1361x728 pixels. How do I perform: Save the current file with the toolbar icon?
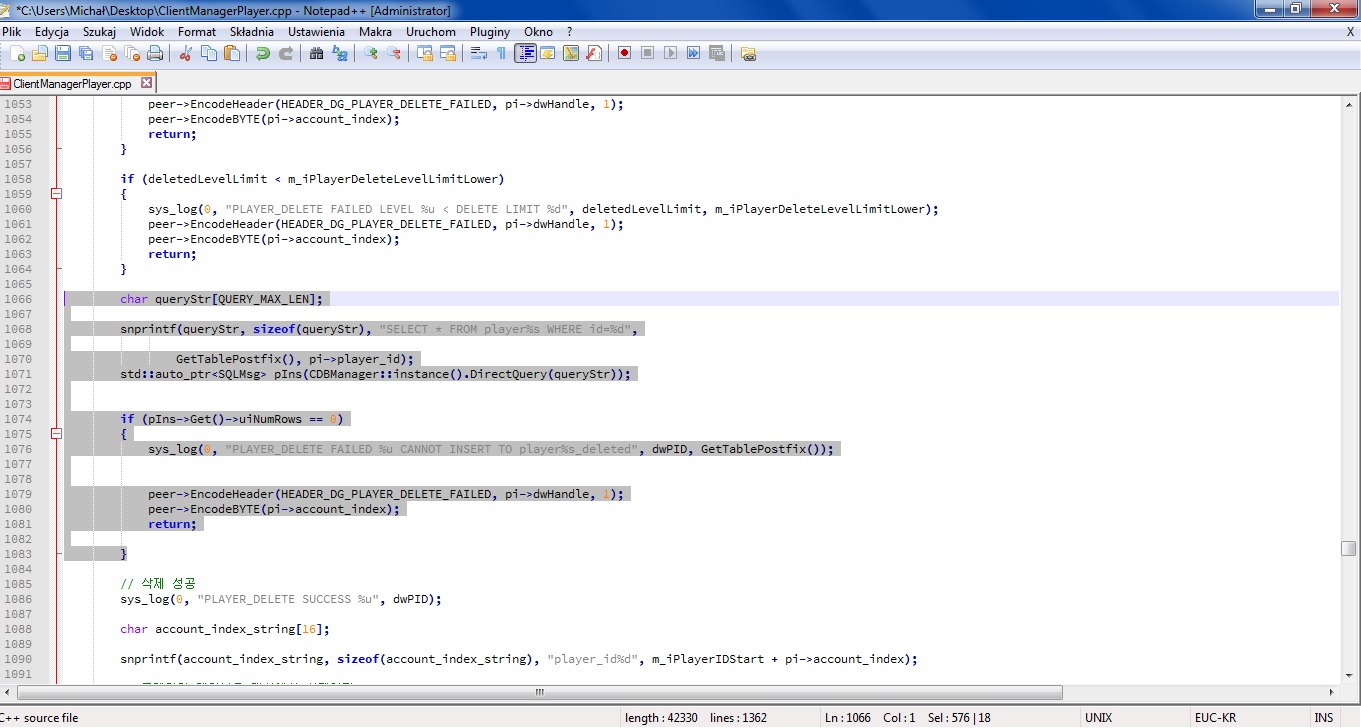click(62, 53)
